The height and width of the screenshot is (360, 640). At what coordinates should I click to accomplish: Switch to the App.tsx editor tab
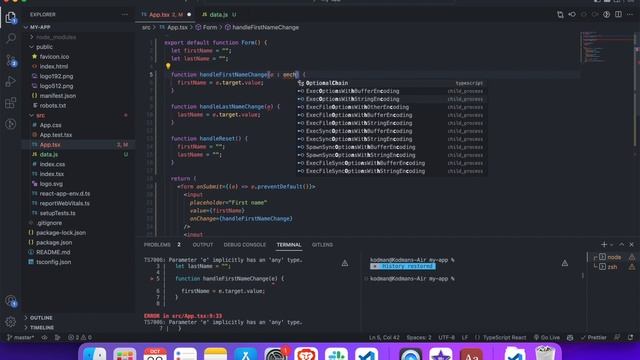coord(165,14)
